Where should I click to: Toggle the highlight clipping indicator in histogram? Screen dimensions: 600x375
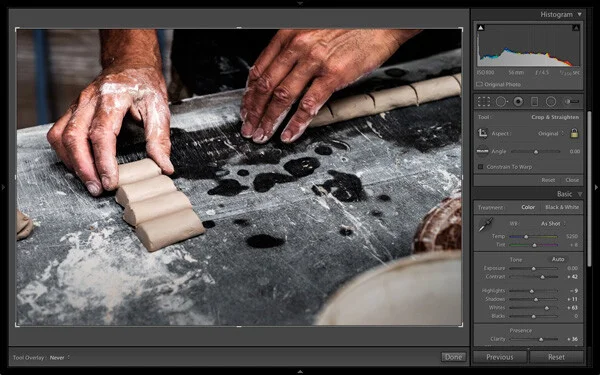point(576,28)
